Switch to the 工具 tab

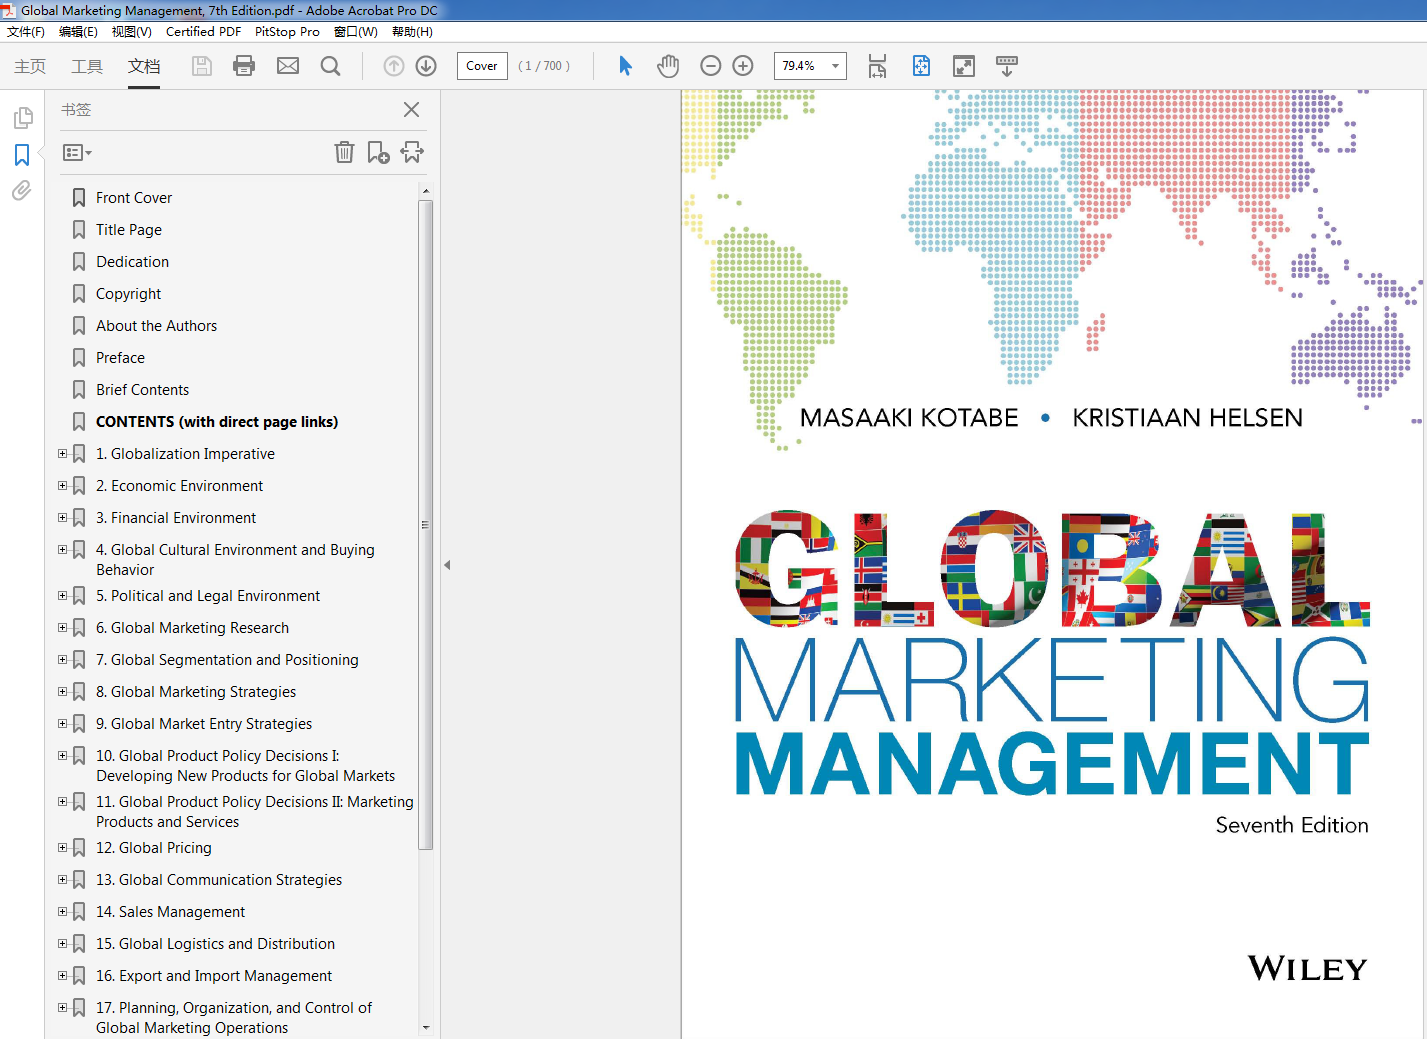point(87,66)
